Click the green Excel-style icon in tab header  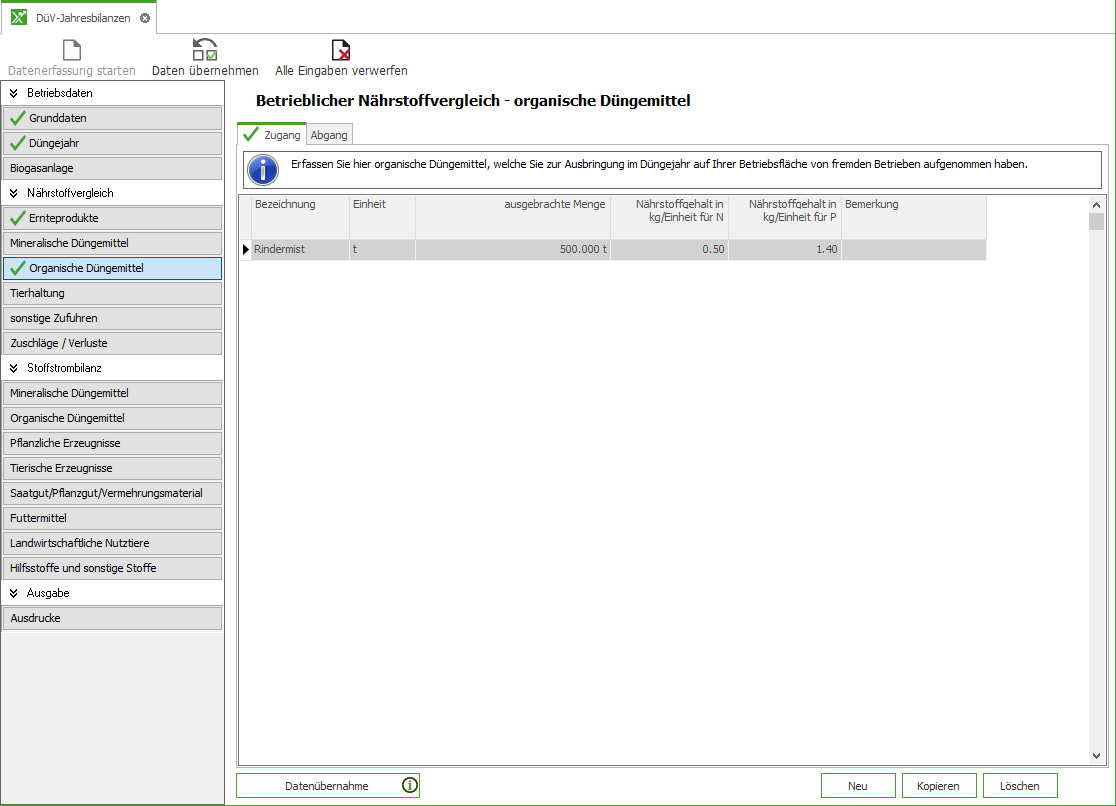click(x=19, y=18)
